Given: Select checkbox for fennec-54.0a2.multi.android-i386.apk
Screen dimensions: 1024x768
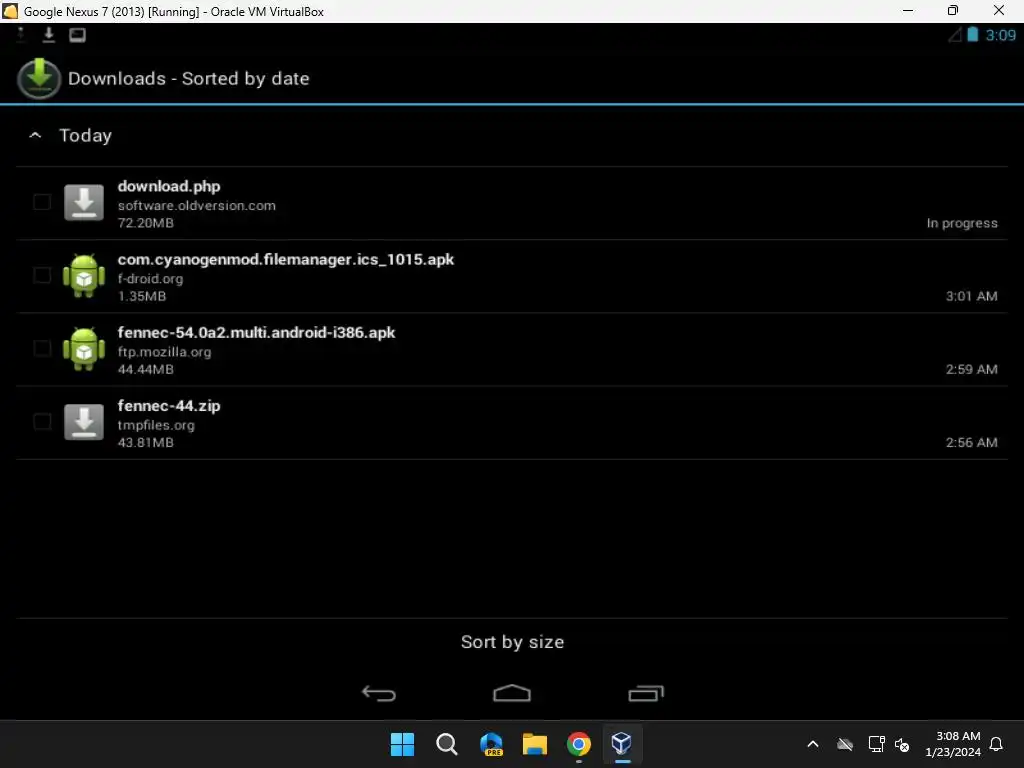Looking at the screenshot, I should [x=42, y=348].
